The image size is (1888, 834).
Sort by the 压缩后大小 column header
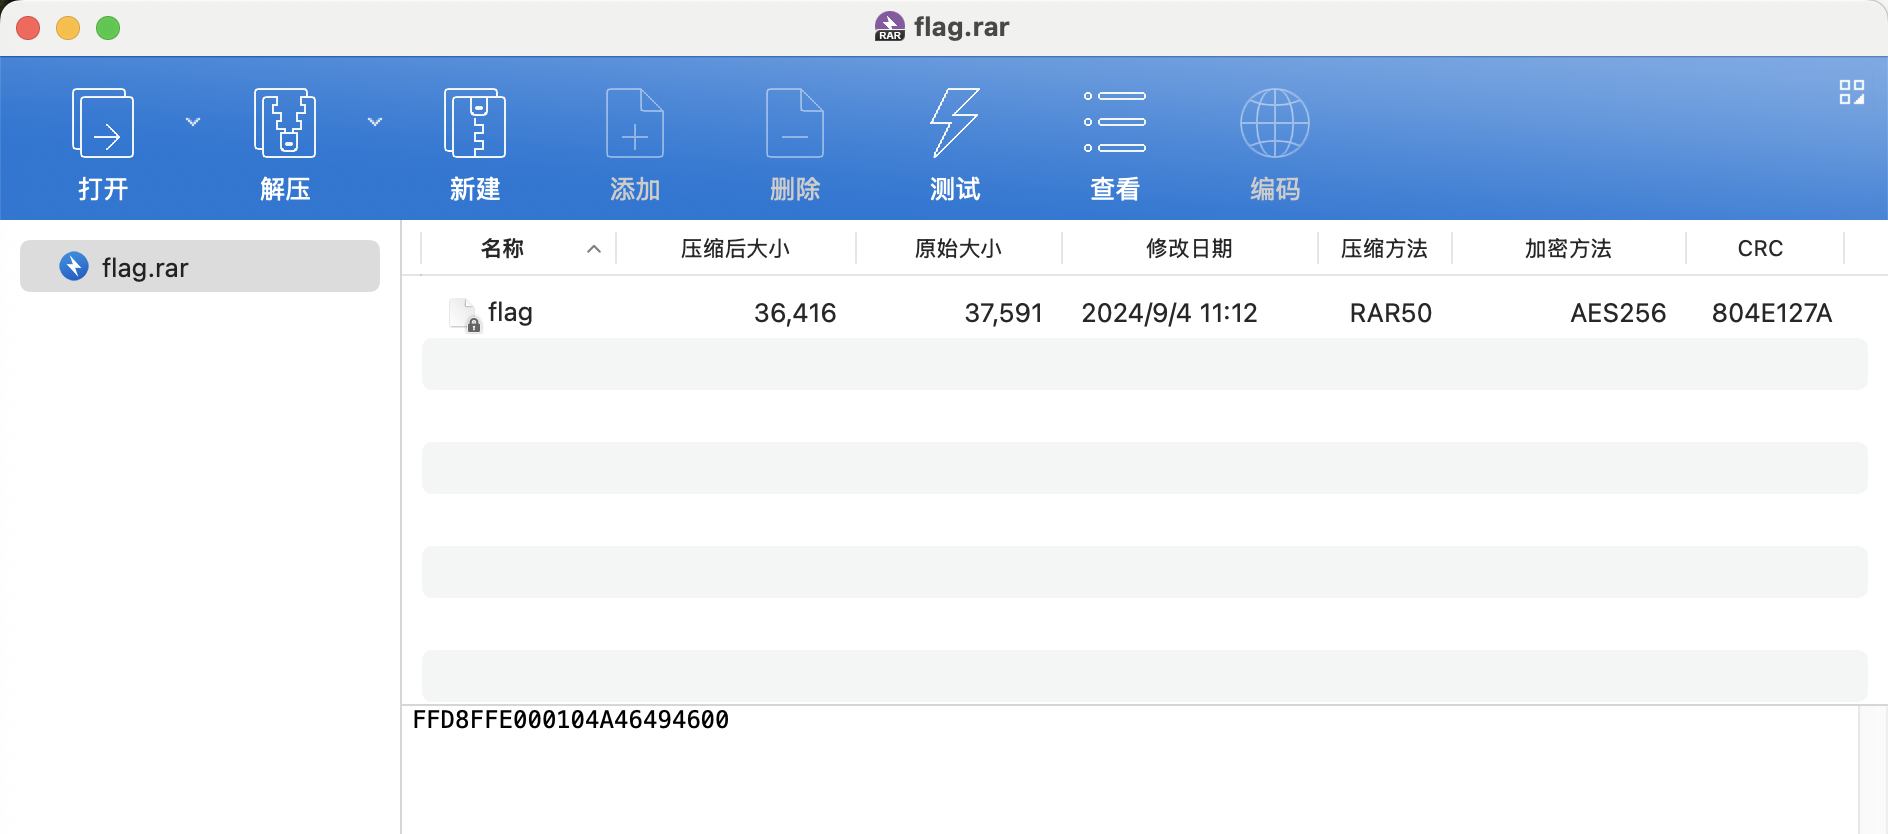(736, 248)
